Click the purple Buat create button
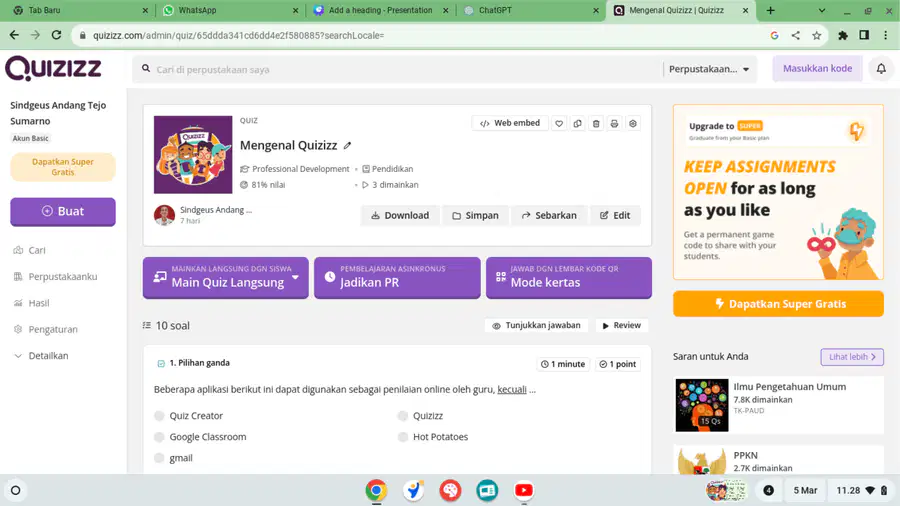900x506 pixels. (63, 212)
